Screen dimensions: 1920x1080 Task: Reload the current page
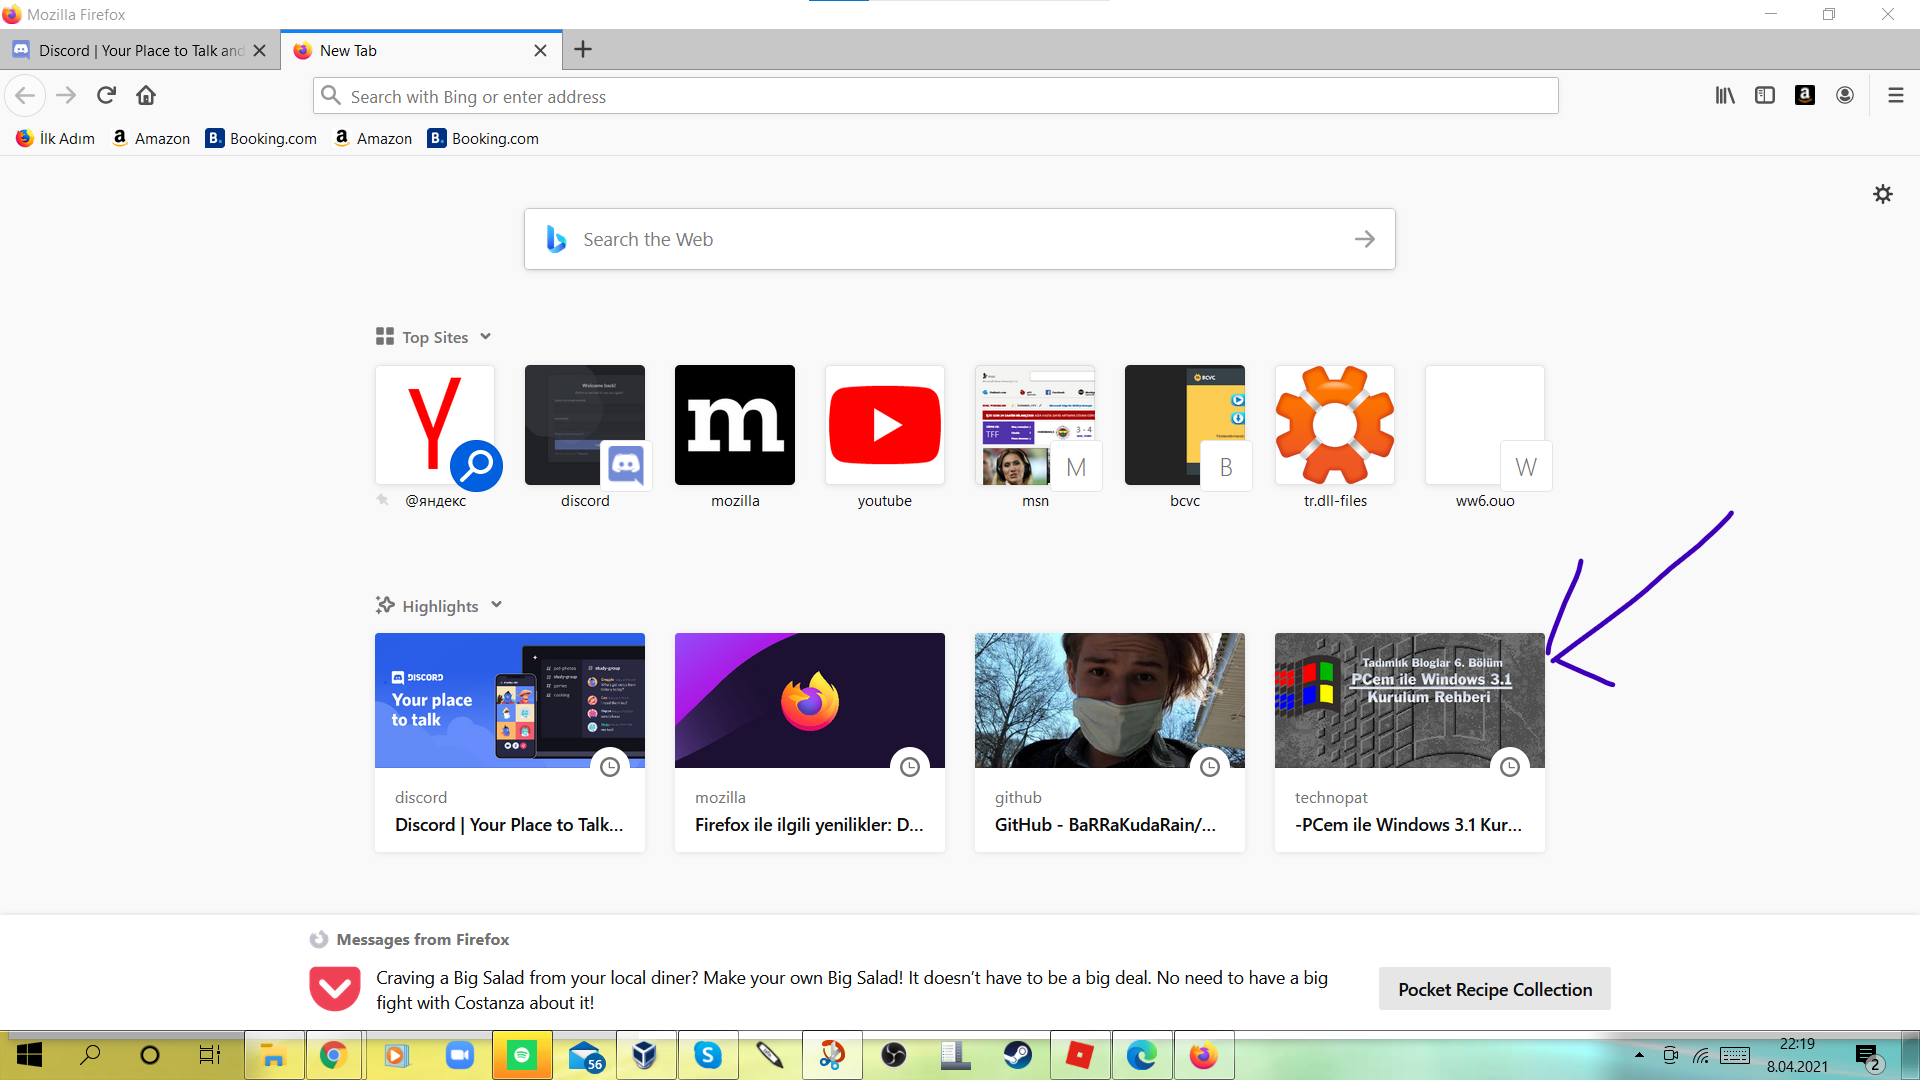click(106, 96)
